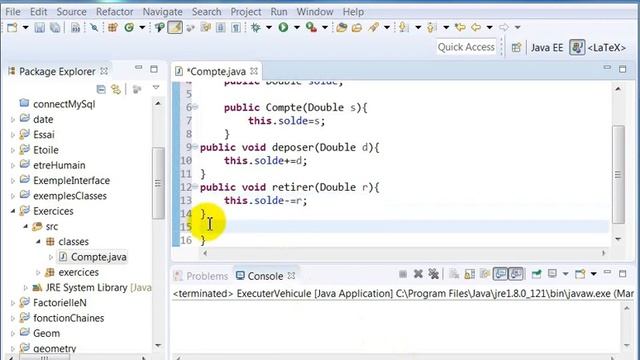Select the Console tab
The image size is (640, 360).
pyautogui.click(x=265, y=276)
